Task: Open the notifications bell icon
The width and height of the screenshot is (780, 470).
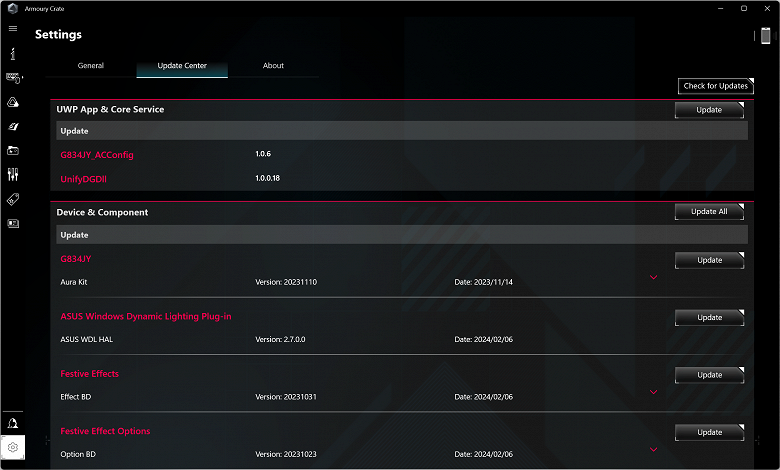Action: (x=13, y=423)
